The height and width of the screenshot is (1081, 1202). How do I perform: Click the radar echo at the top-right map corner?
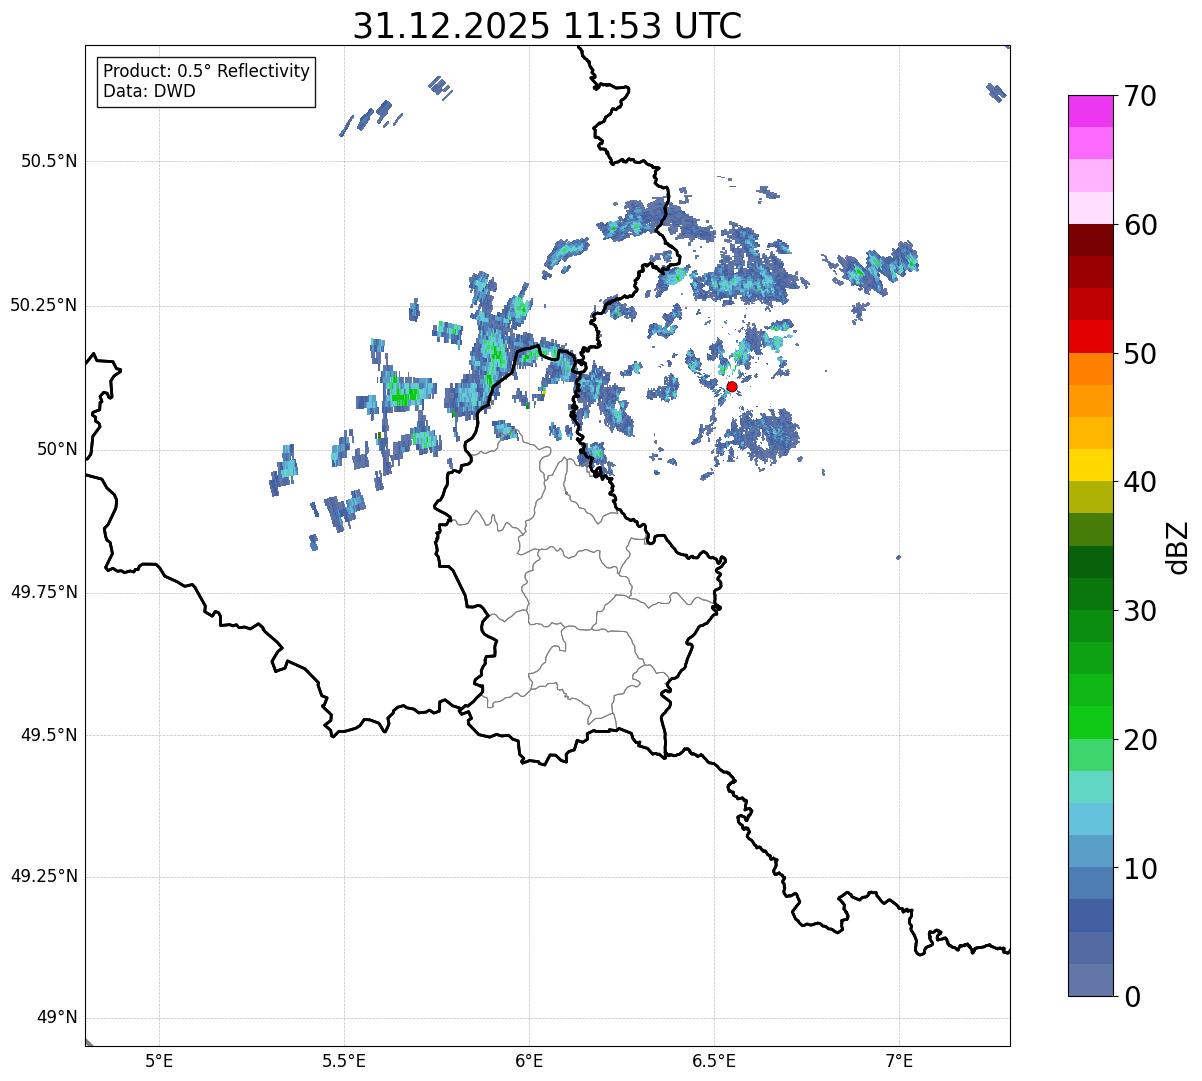point(996,92)
